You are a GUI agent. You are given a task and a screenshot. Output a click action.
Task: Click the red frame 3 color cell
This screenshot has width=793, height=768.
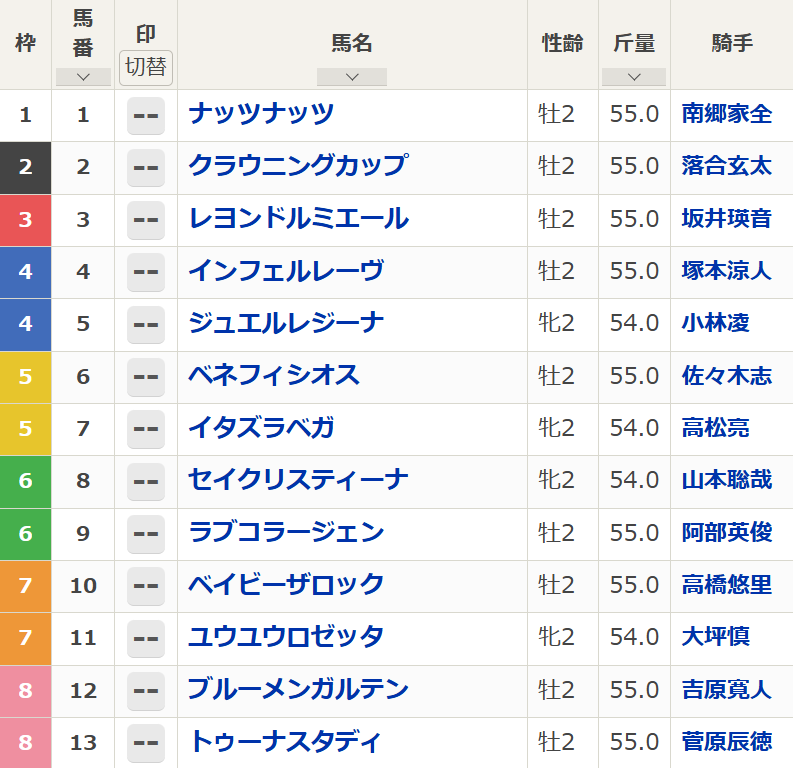(x=25, y=220)
